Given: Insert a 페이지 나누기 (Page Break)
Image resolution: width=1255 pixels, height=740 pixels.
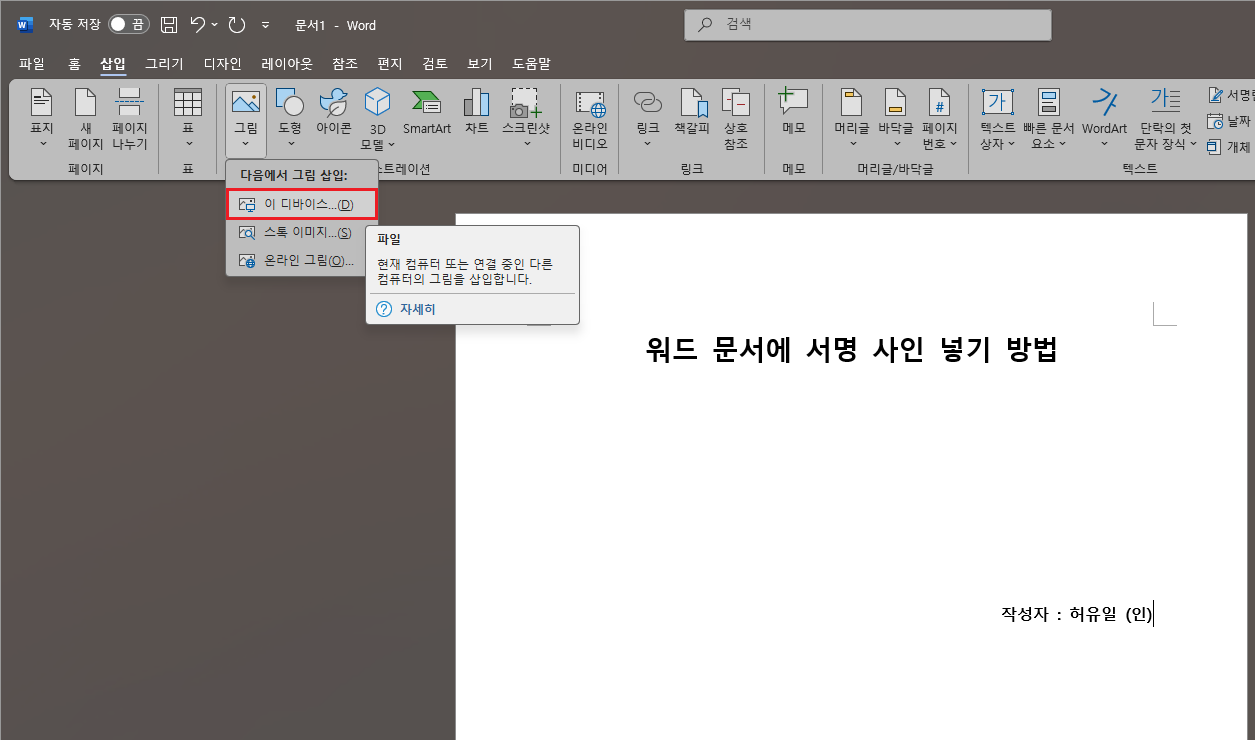Looking at the screenshot, I should pos(129,119).
